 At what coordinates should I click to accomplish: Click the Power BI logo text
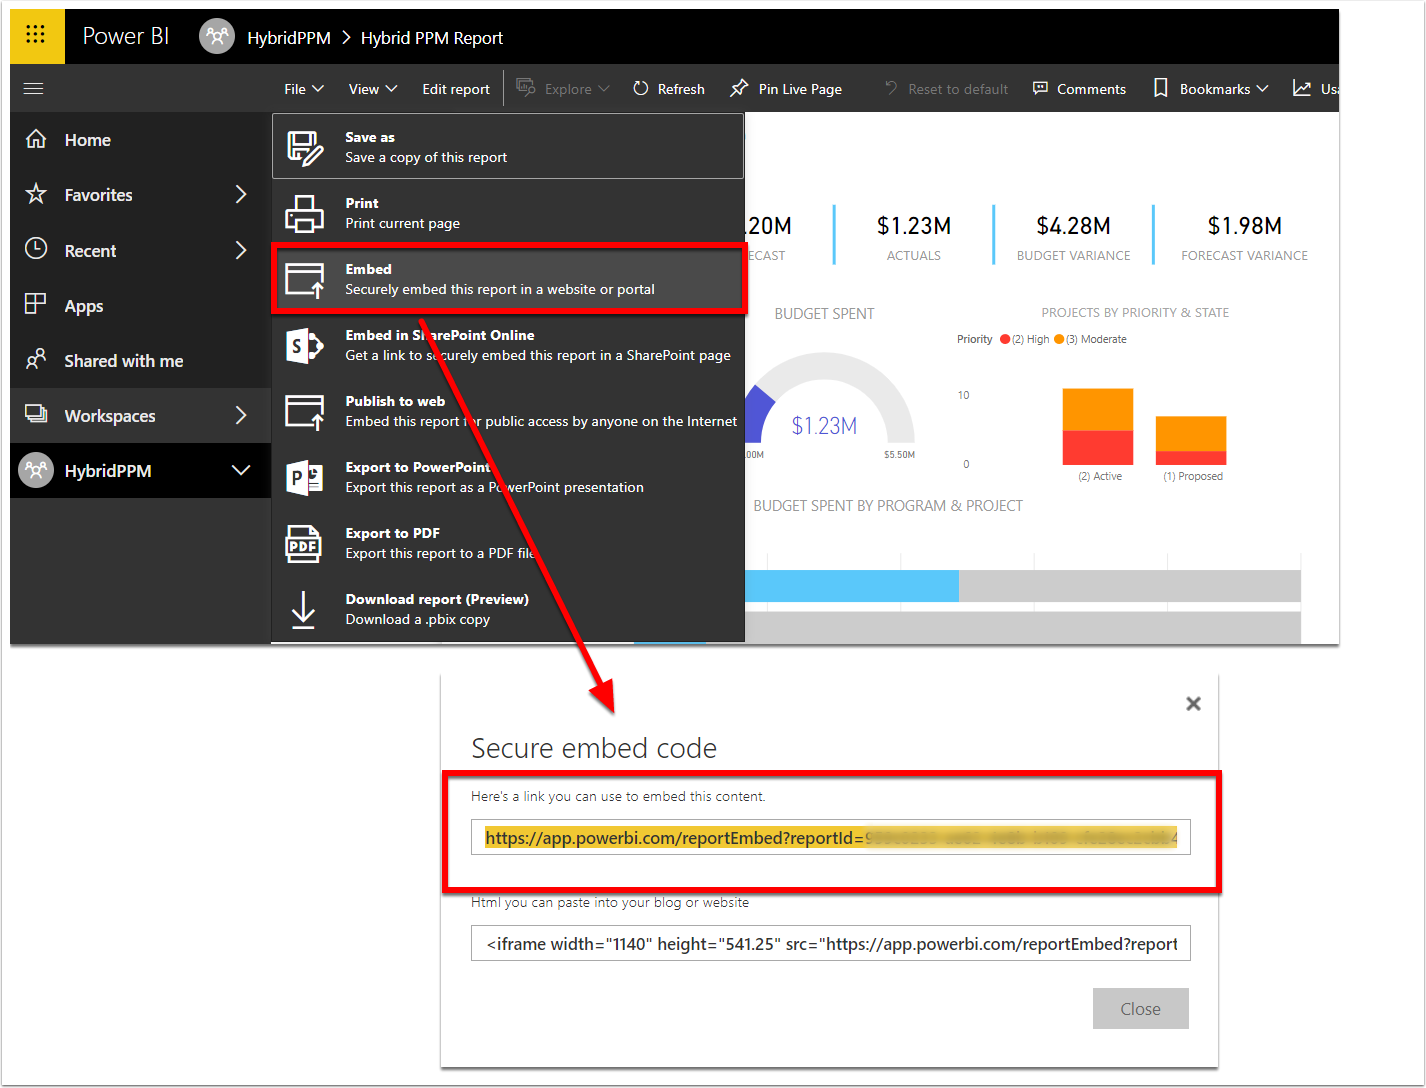click(126, 36)
